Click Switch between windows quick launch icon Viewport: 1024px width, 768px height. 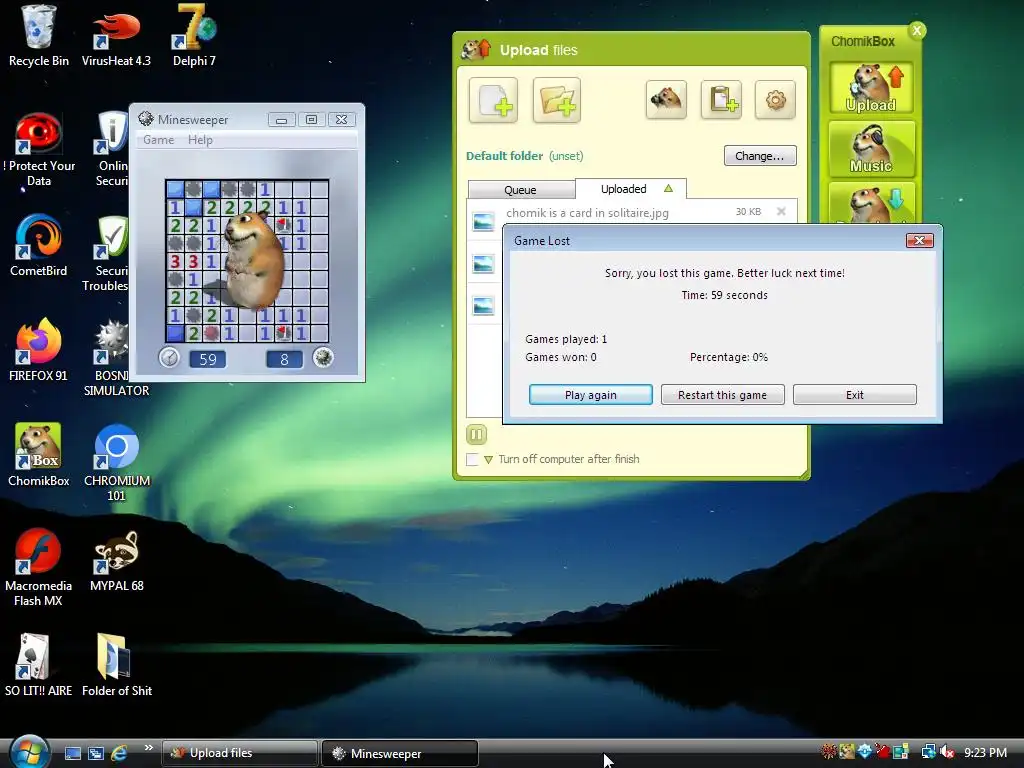(x=95, y=753)
